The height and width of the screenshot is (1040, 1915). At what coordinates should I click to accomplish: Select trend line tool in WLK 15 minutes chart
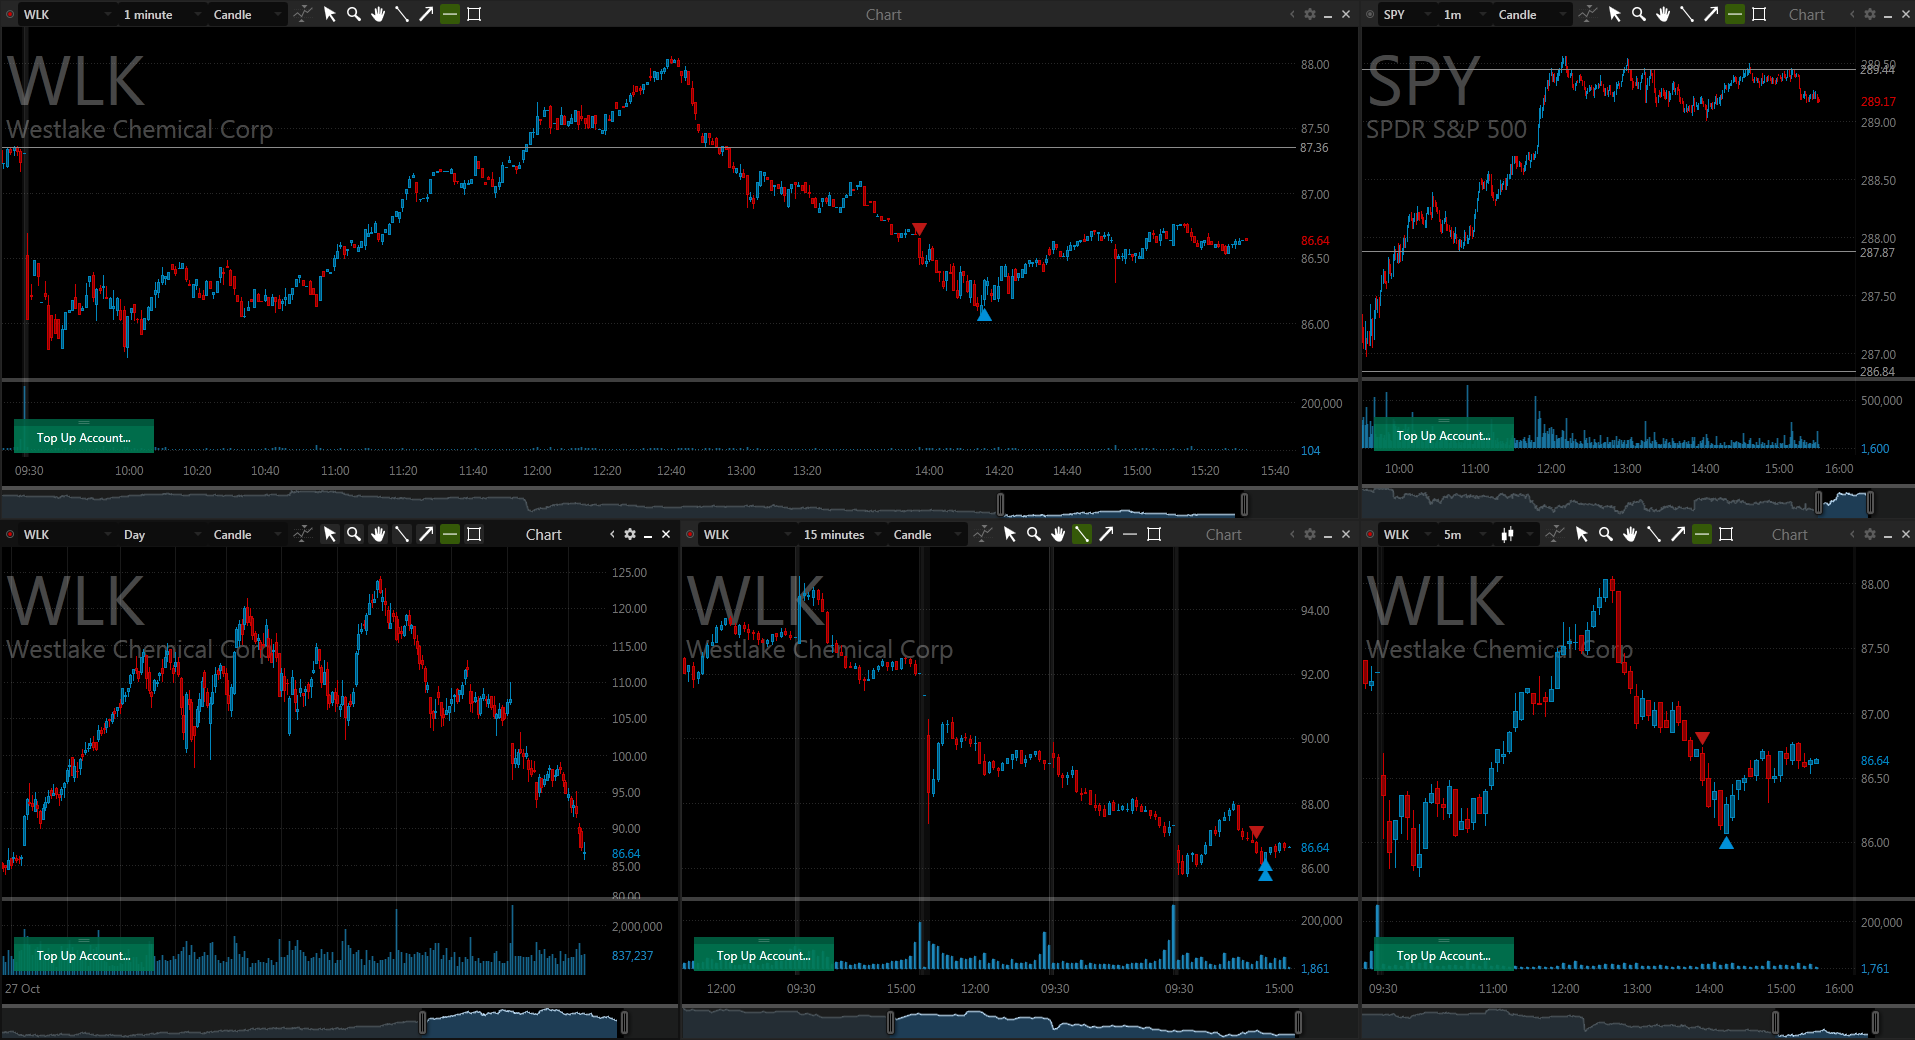[1082, 534]
